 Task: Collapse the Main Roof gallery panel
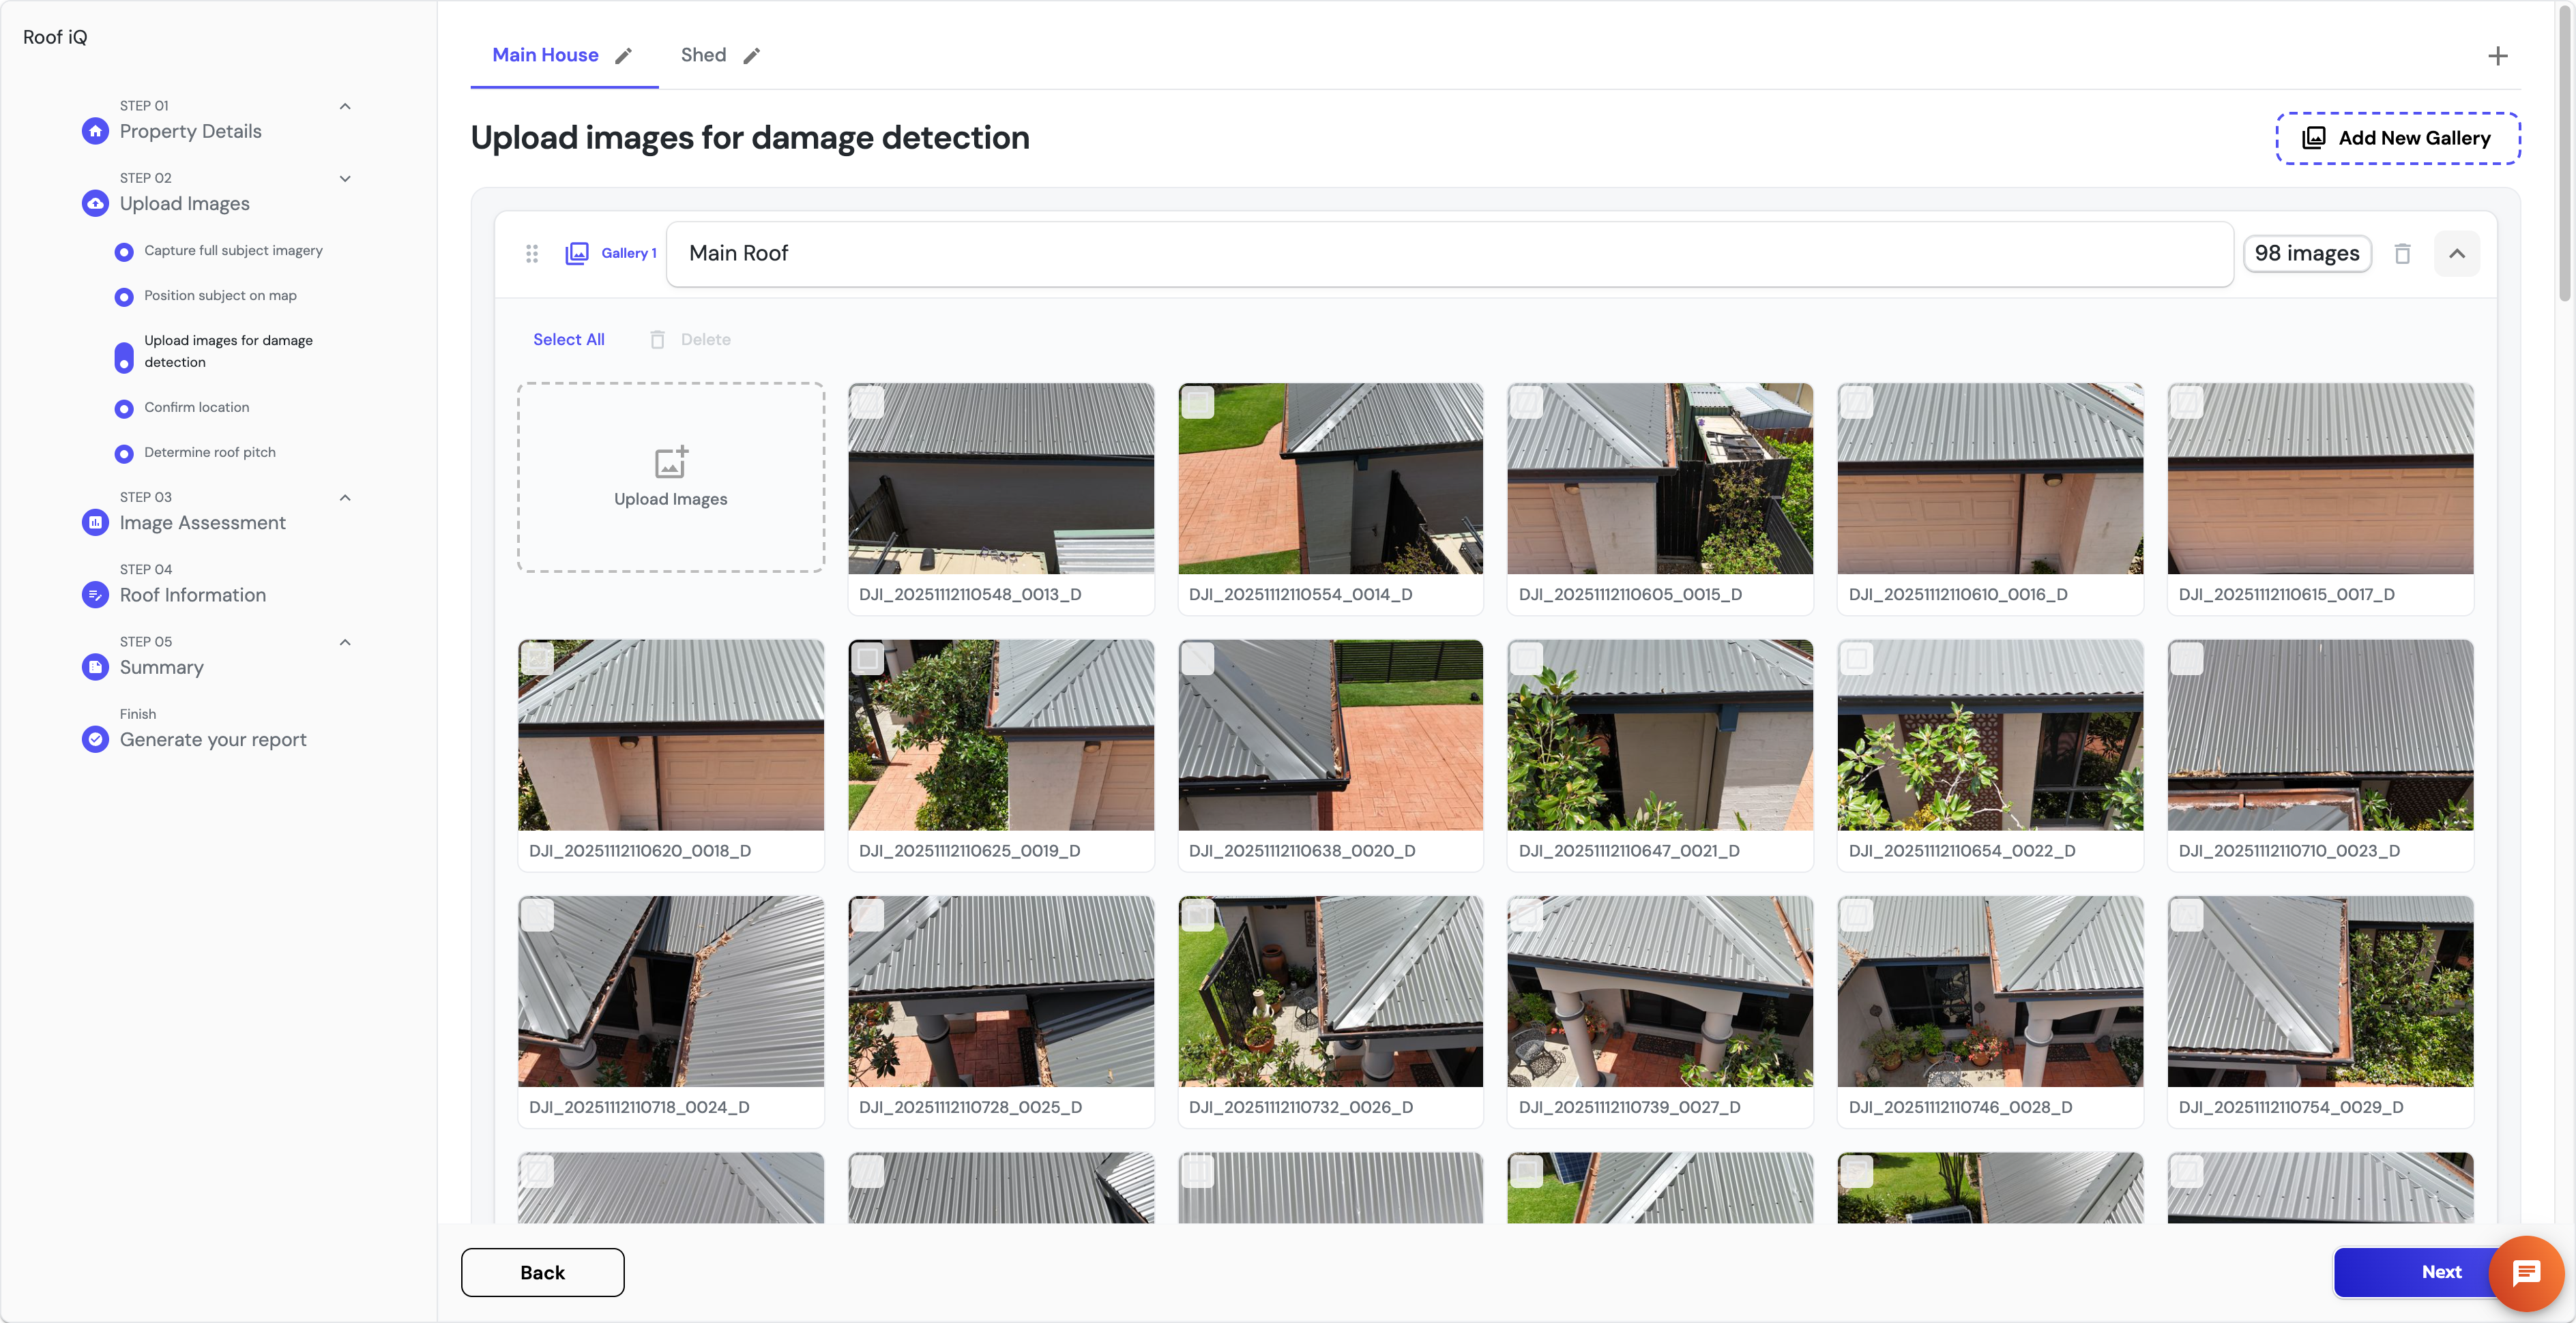[x=2457, y=254]
